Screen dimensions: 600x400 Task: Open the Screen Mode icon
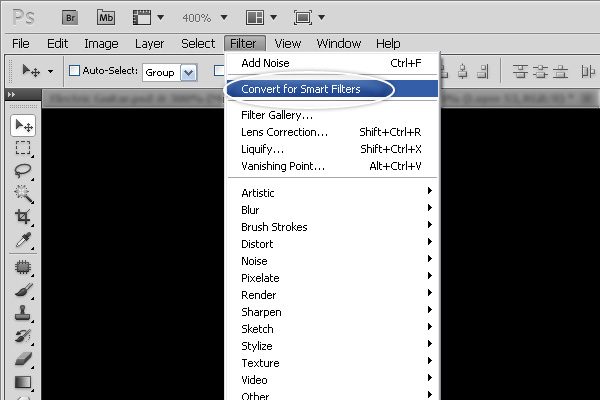tap(303, 18)
